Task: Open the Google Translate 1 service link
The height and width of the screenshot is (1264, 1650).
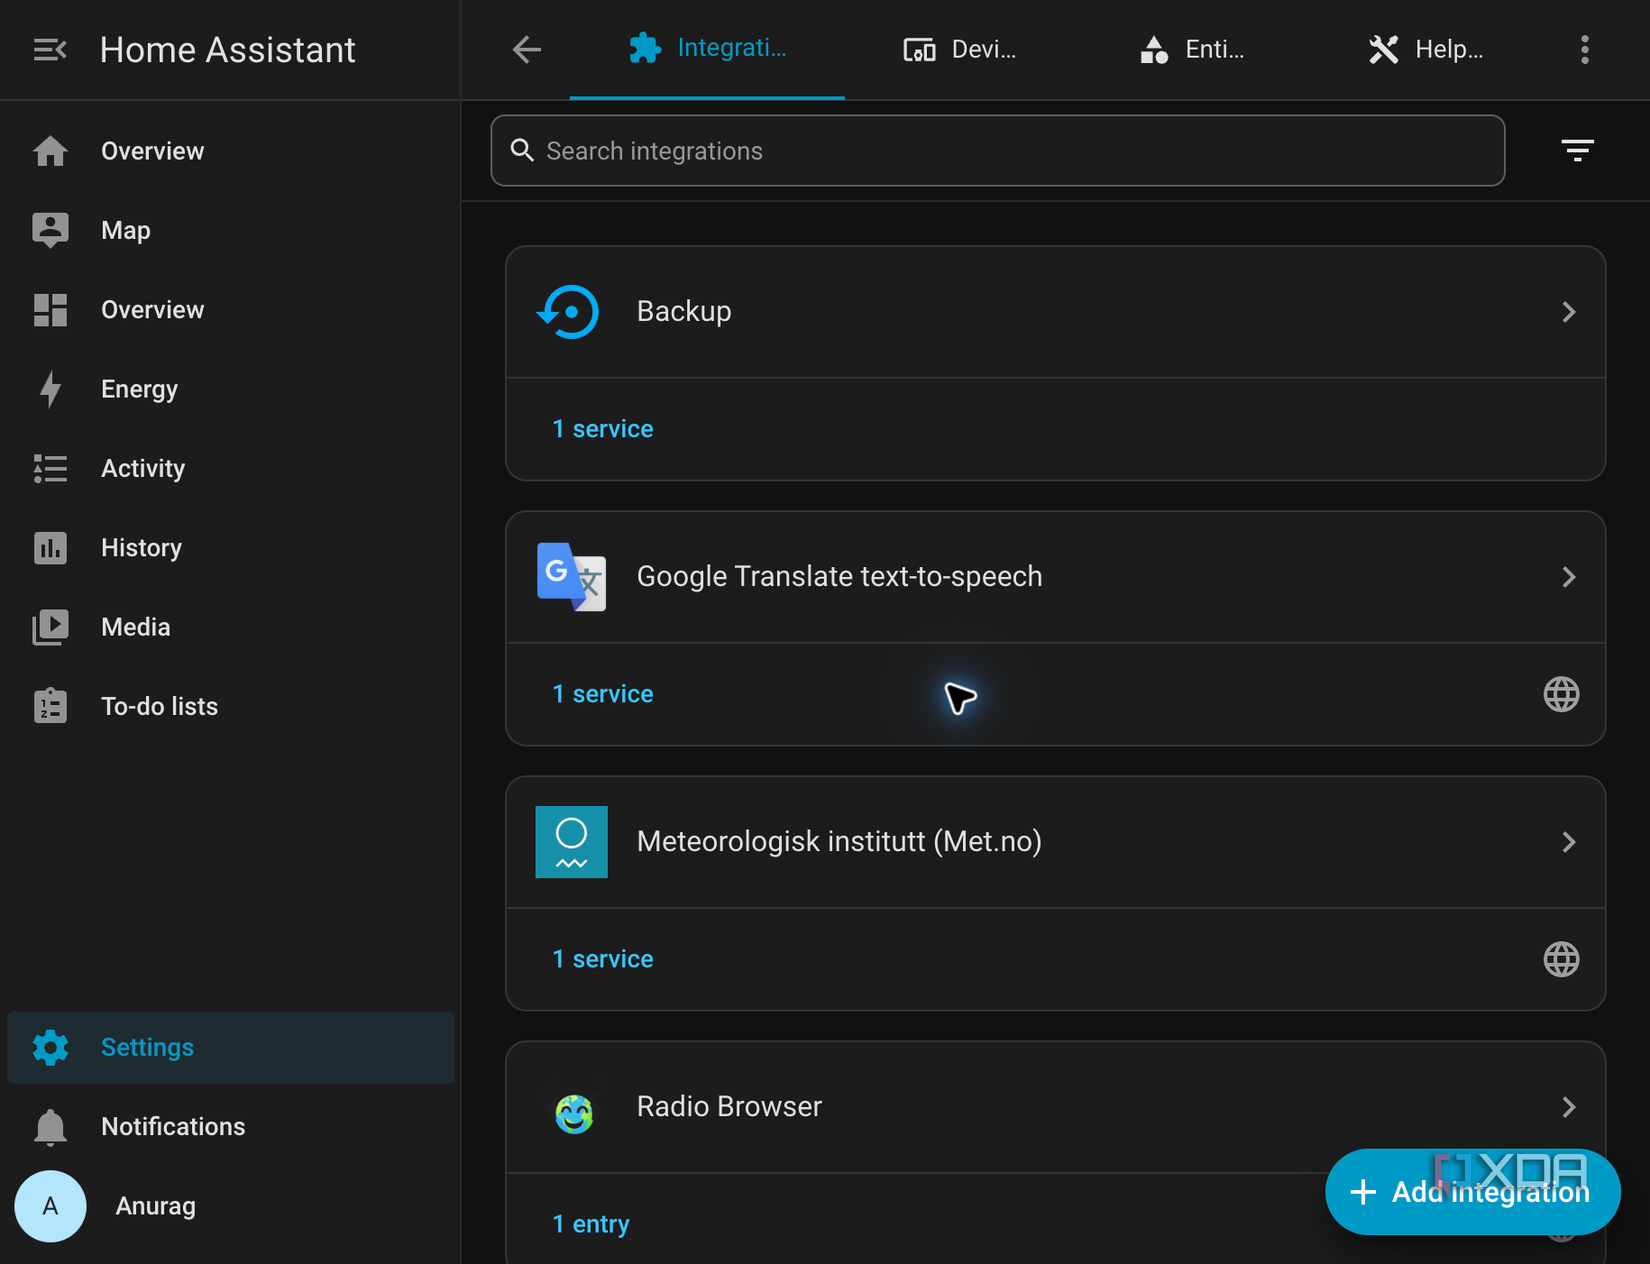Action: click(x=602, y=694)
